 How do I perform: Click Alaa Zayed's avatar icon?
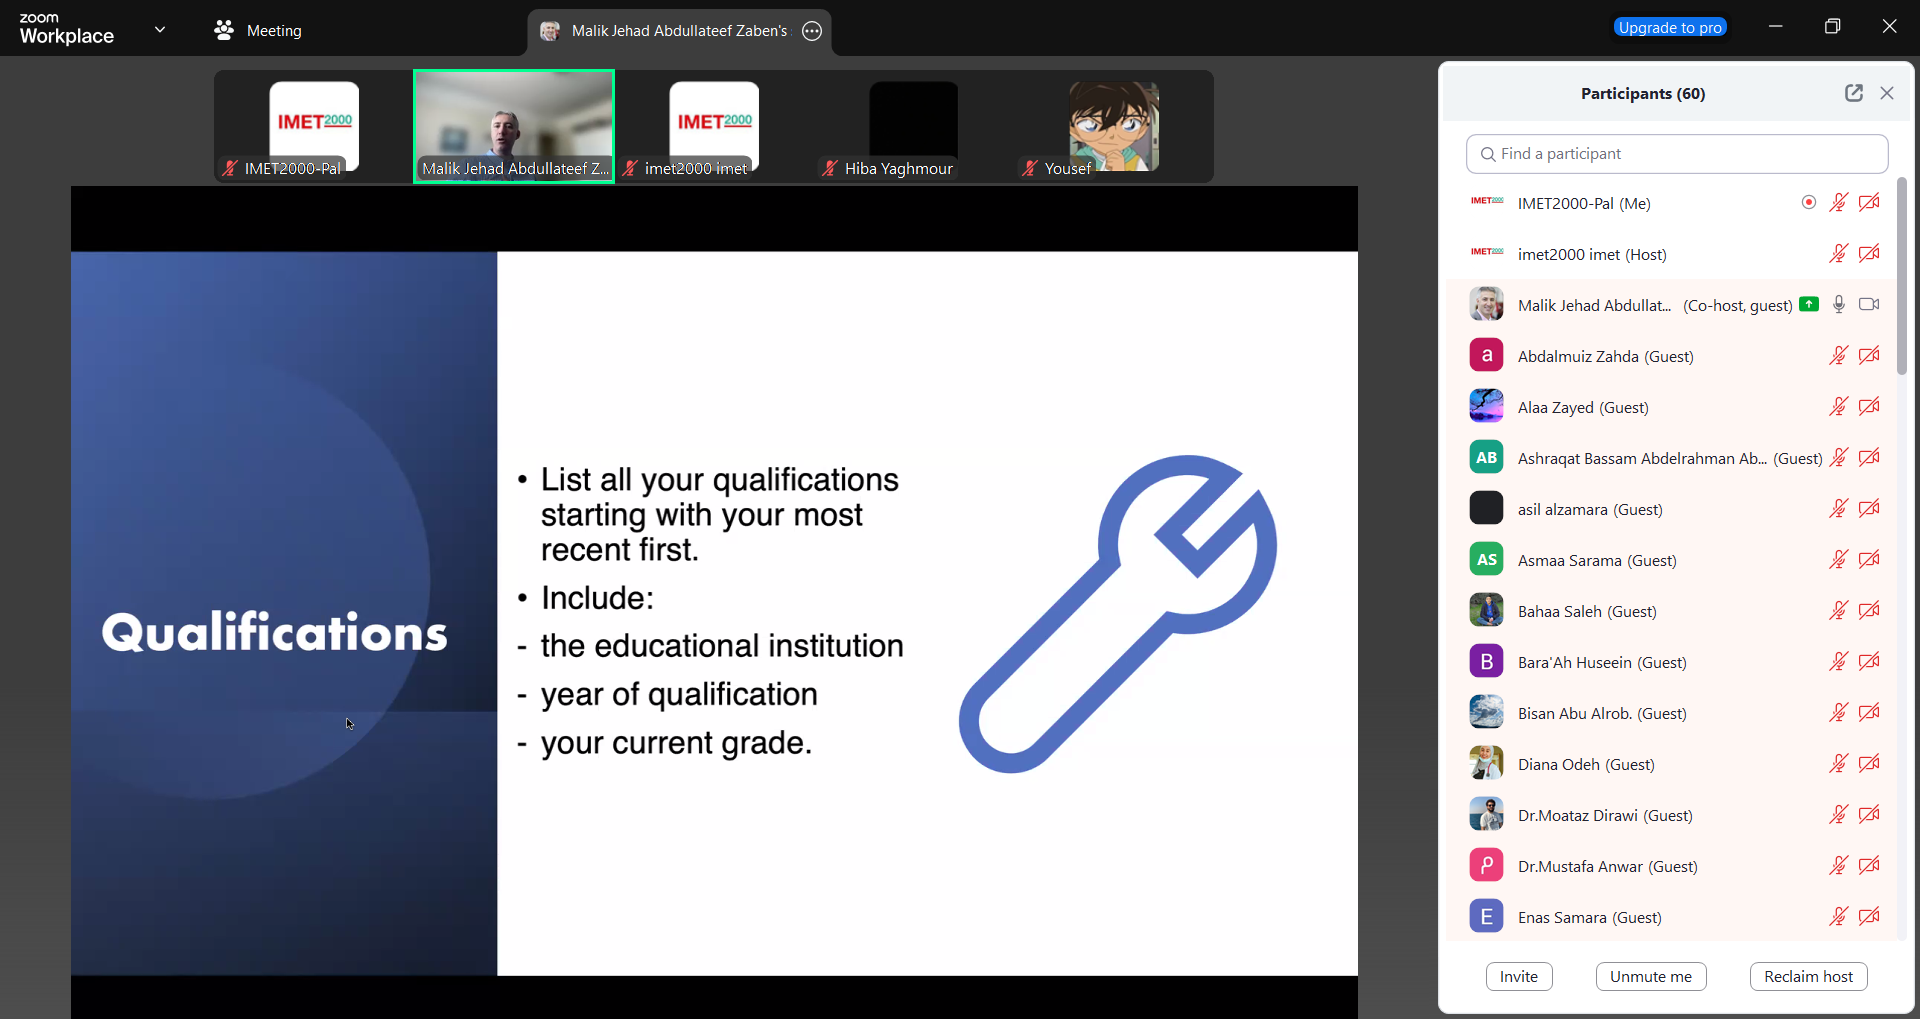click(x=1486, y=407)
